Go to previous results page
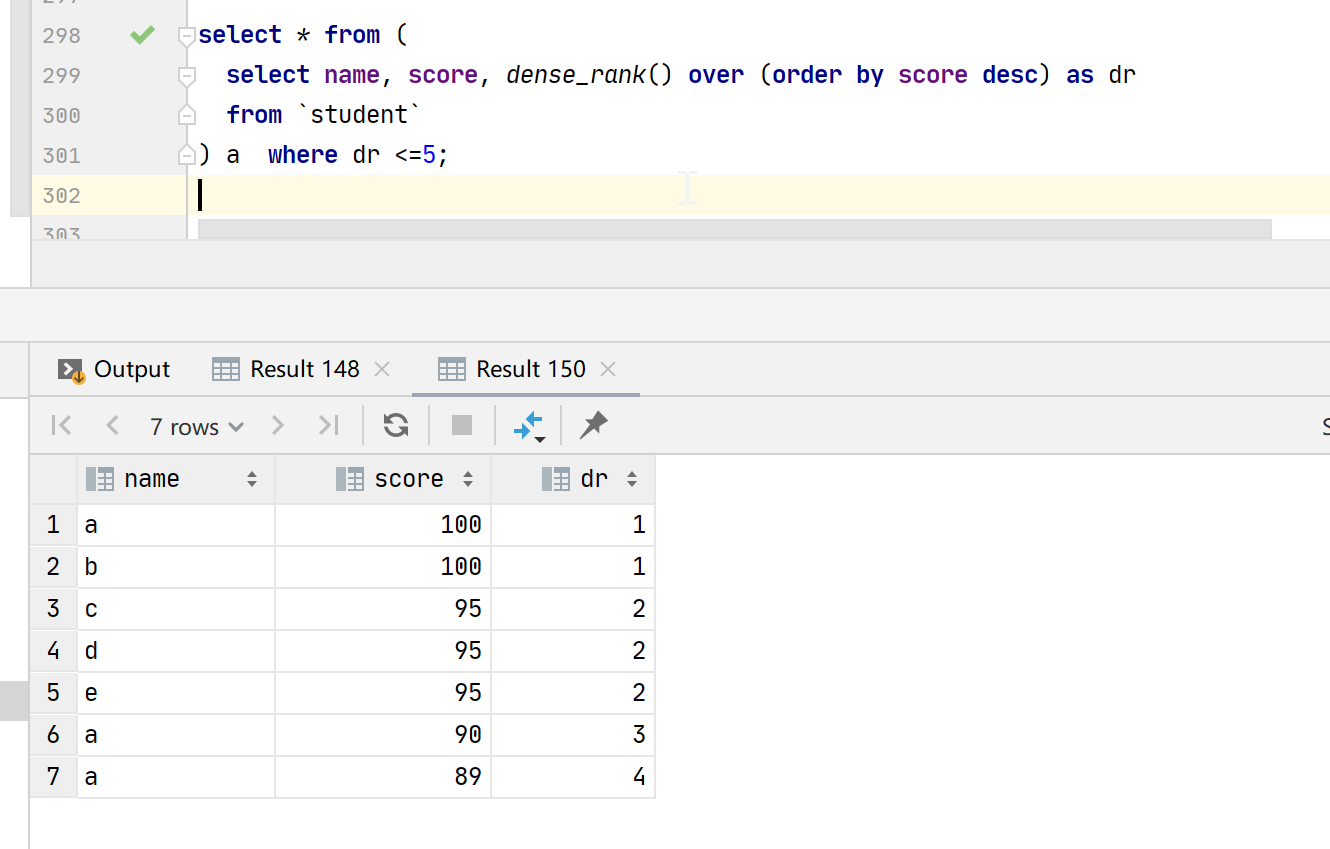This screenshot has height=849, width=1330. point(112,426)
